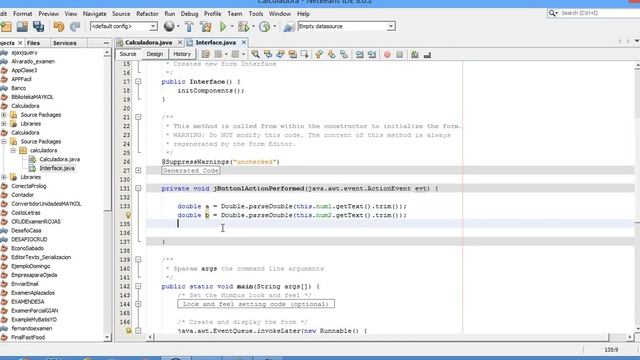640x360 pixels.
Task: Jump to Next Bookmark icon
Action: (x=331, y=54)
